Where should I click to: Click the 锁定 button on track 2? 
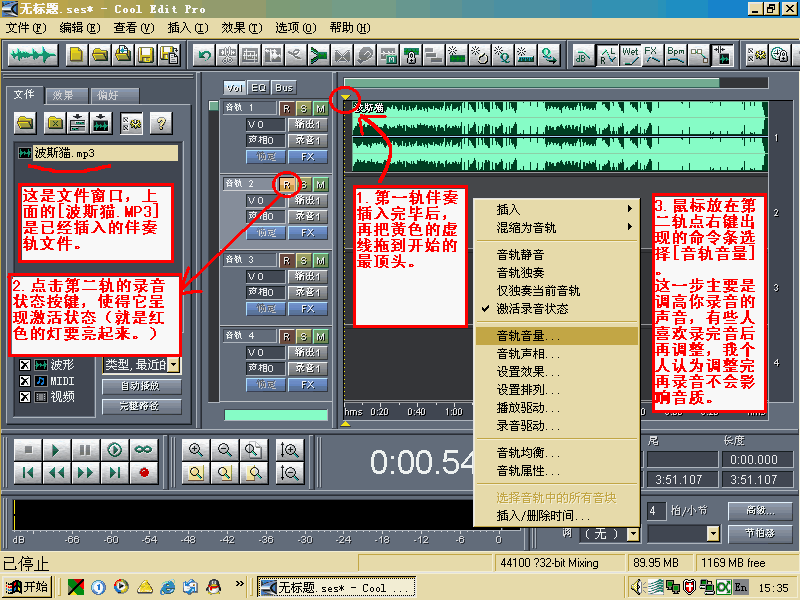(265, 233)
